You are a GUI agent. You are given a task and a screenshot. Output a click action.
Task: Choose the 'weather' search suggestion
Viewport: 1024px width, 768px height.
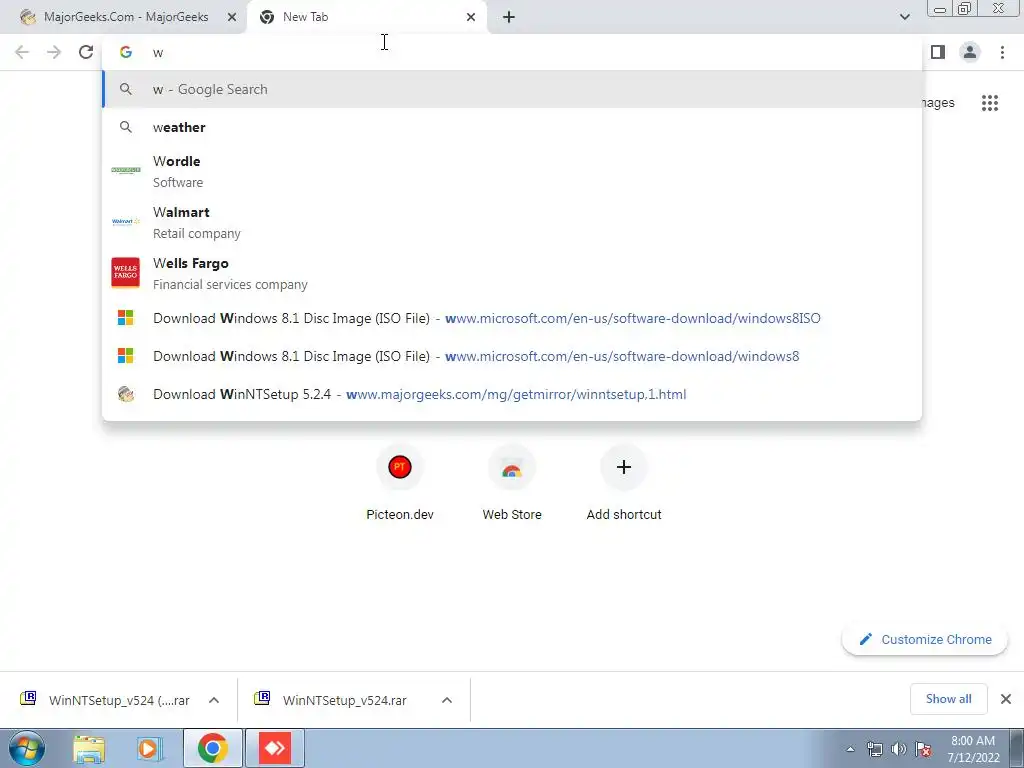[x=512, y=127]
